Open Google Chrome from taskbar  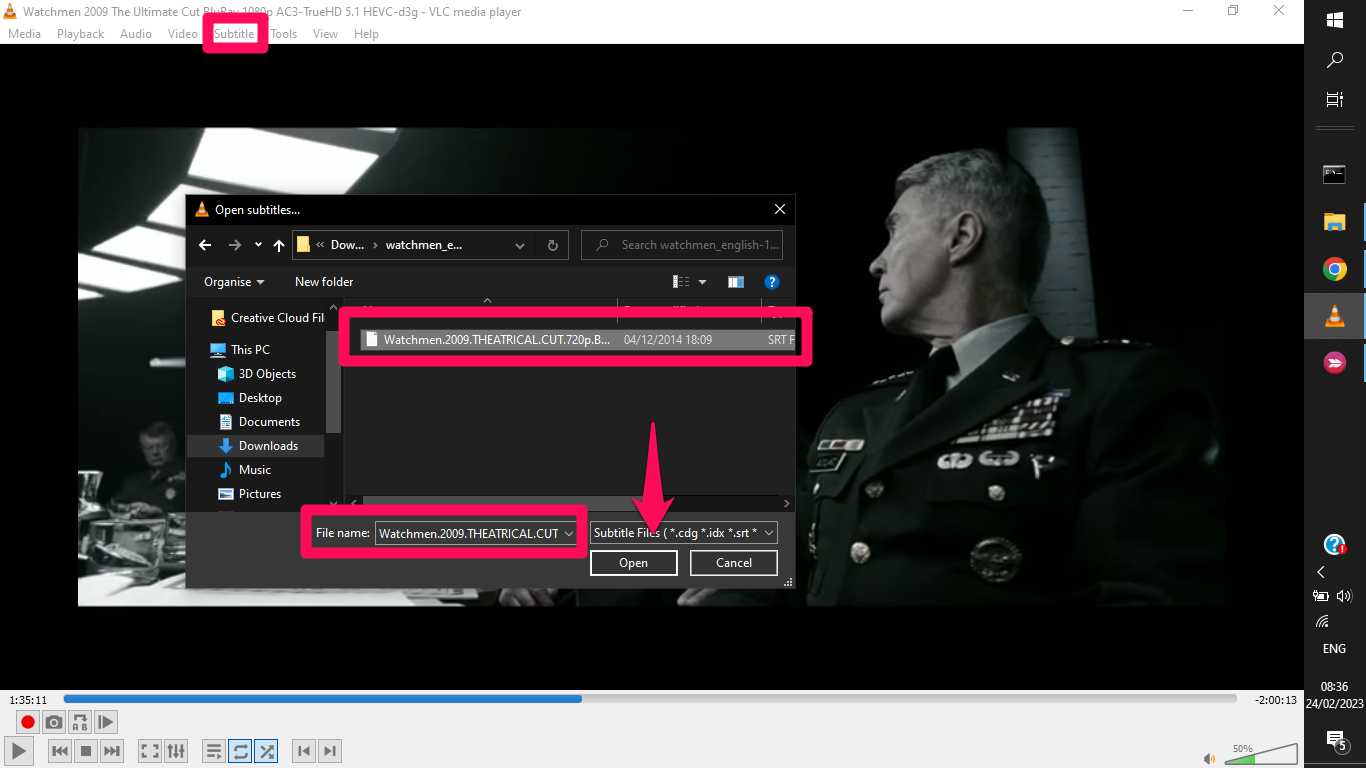point(1334,269)
